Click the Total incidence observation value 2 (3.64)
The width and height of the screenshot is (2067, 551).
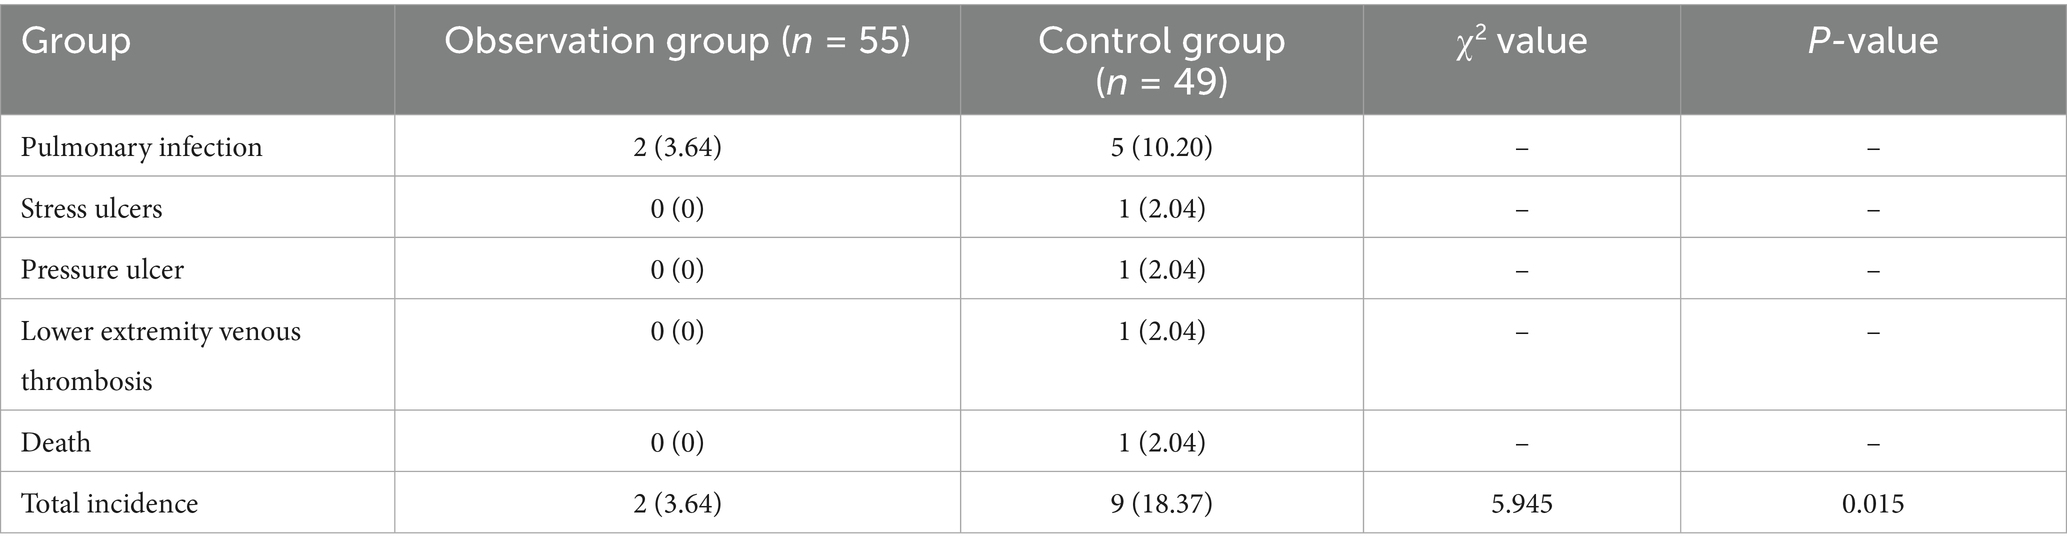pyautogui.click(x=677, y=503)
